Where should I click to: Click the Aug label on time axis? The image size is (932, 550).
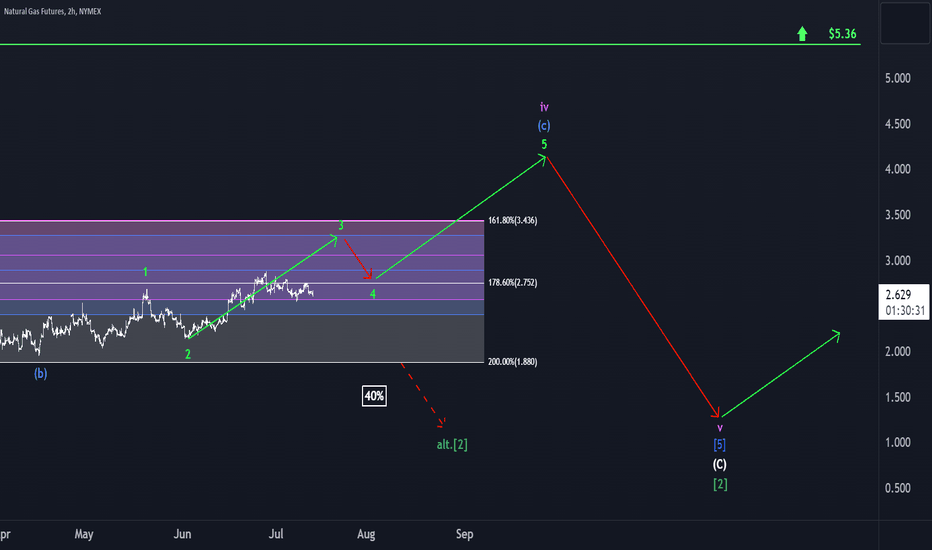(366, 534)
